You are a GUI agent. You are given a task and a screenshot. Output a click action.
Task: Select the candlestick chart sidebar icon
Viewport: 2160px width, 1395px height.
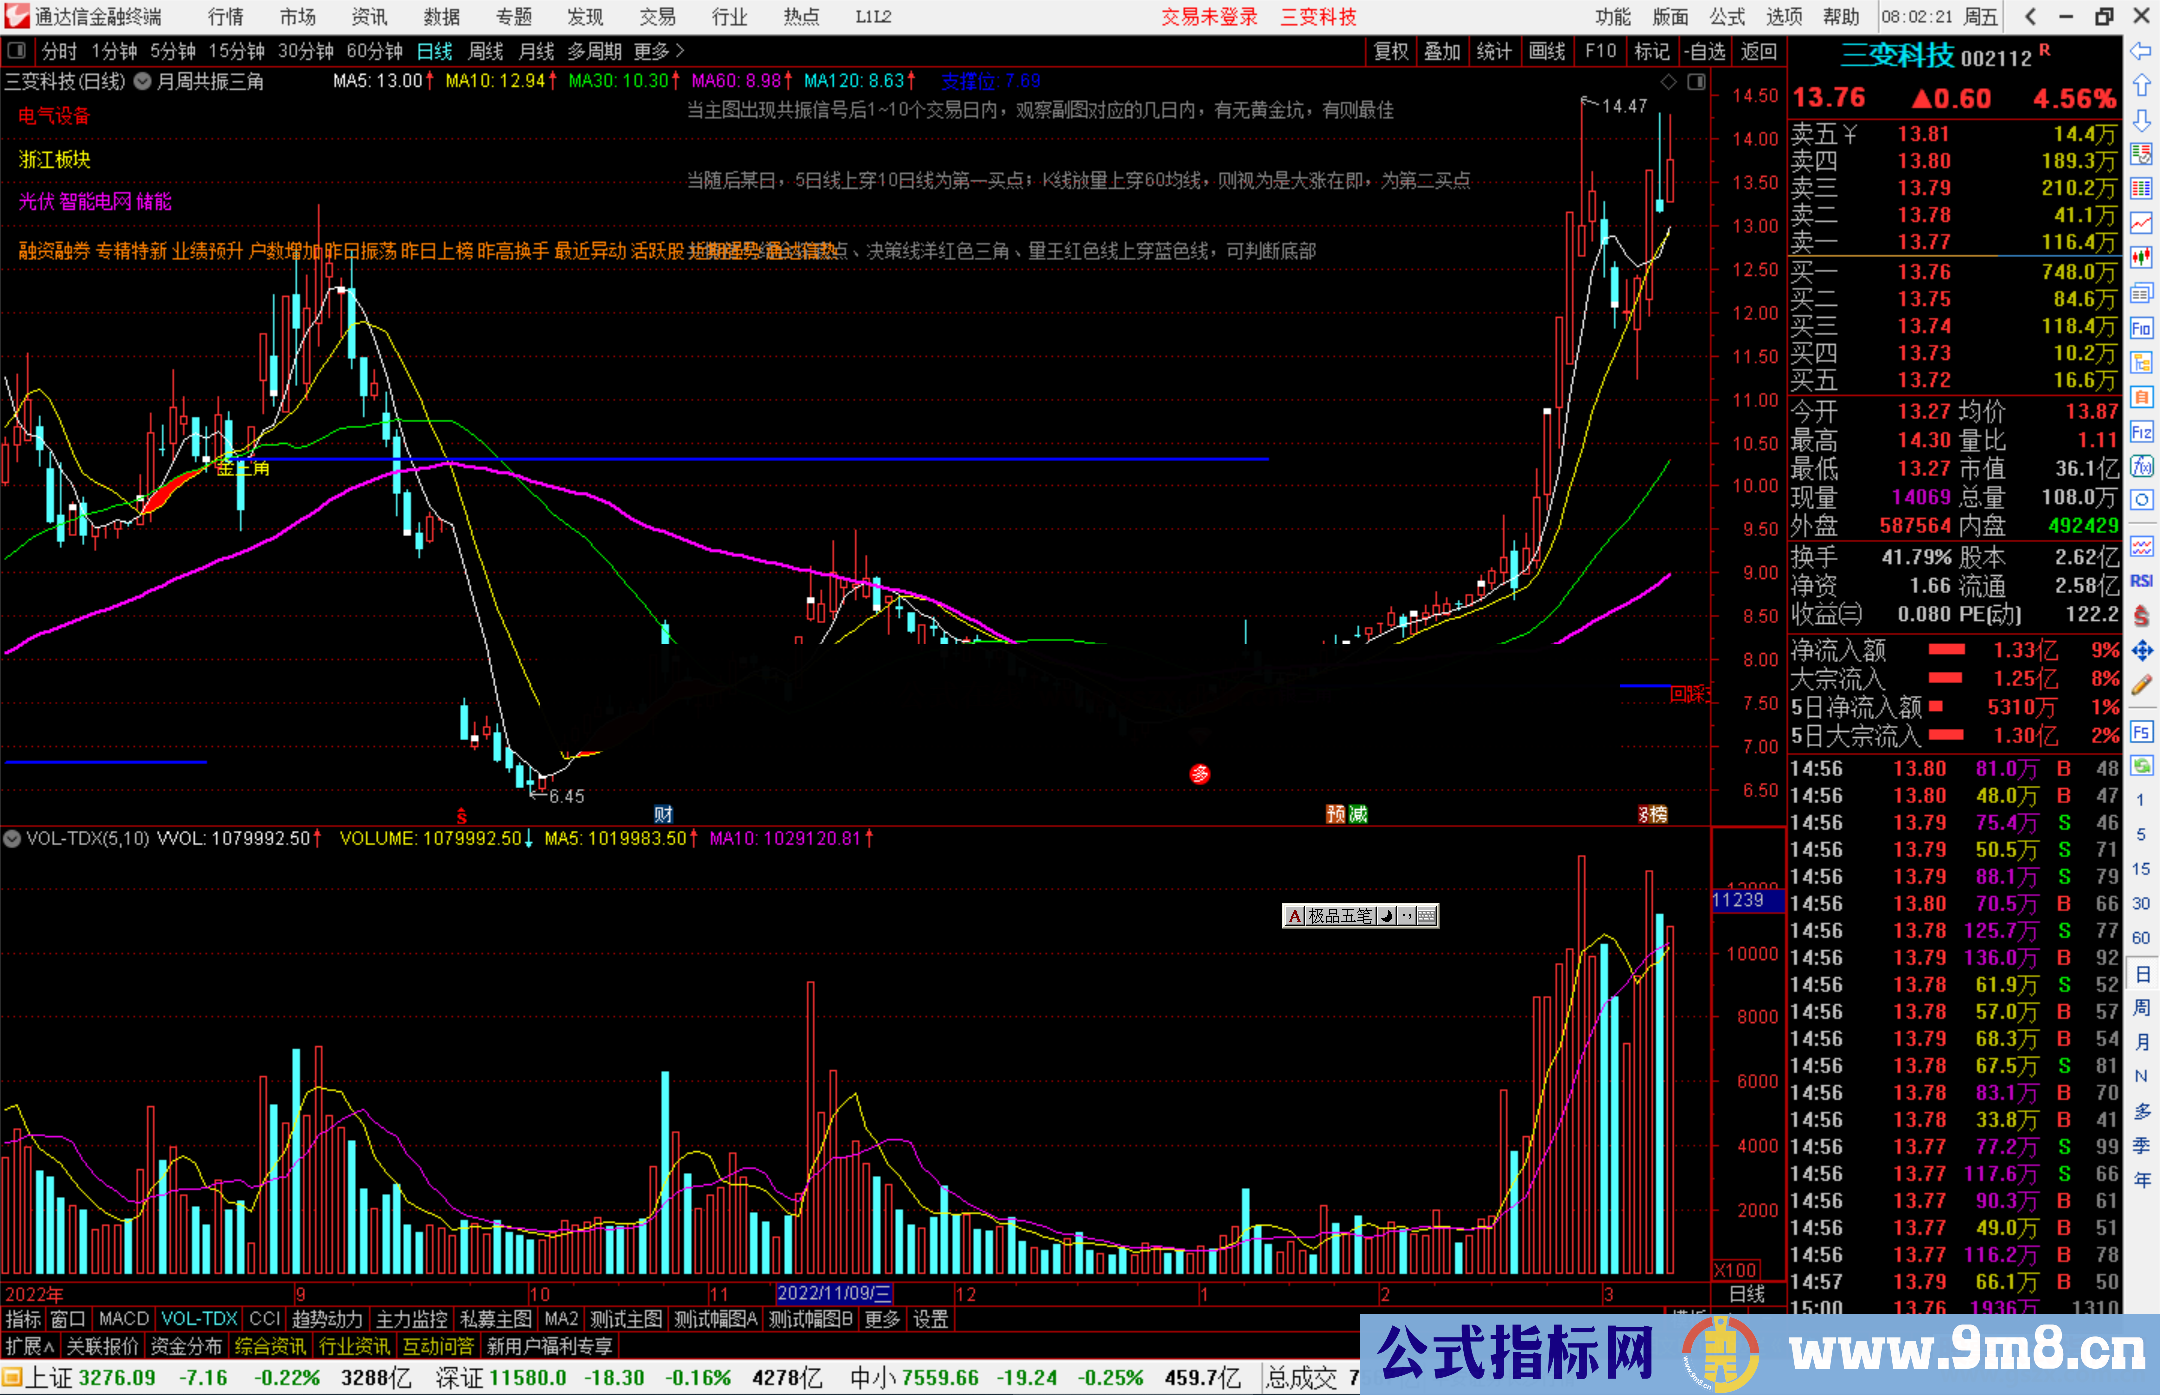coord(2141,258)
